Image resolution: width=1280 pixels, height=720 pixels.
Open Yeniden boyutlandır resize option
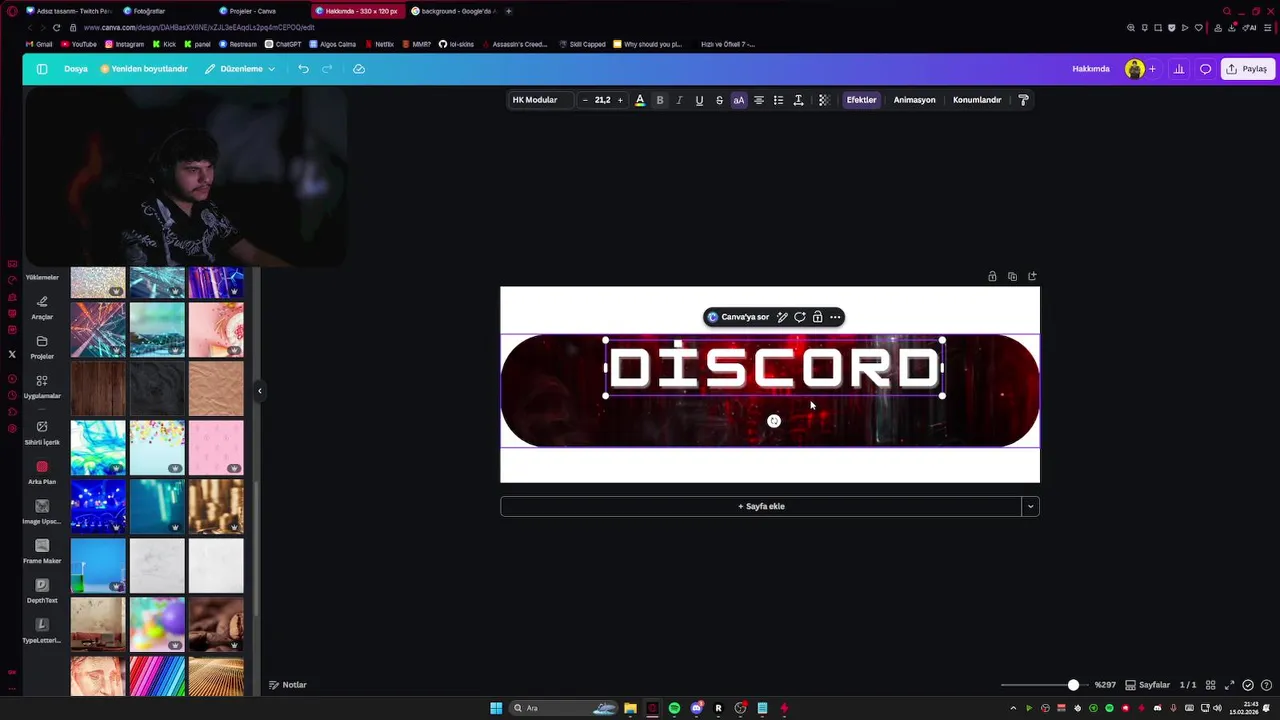tap(144, 69)
